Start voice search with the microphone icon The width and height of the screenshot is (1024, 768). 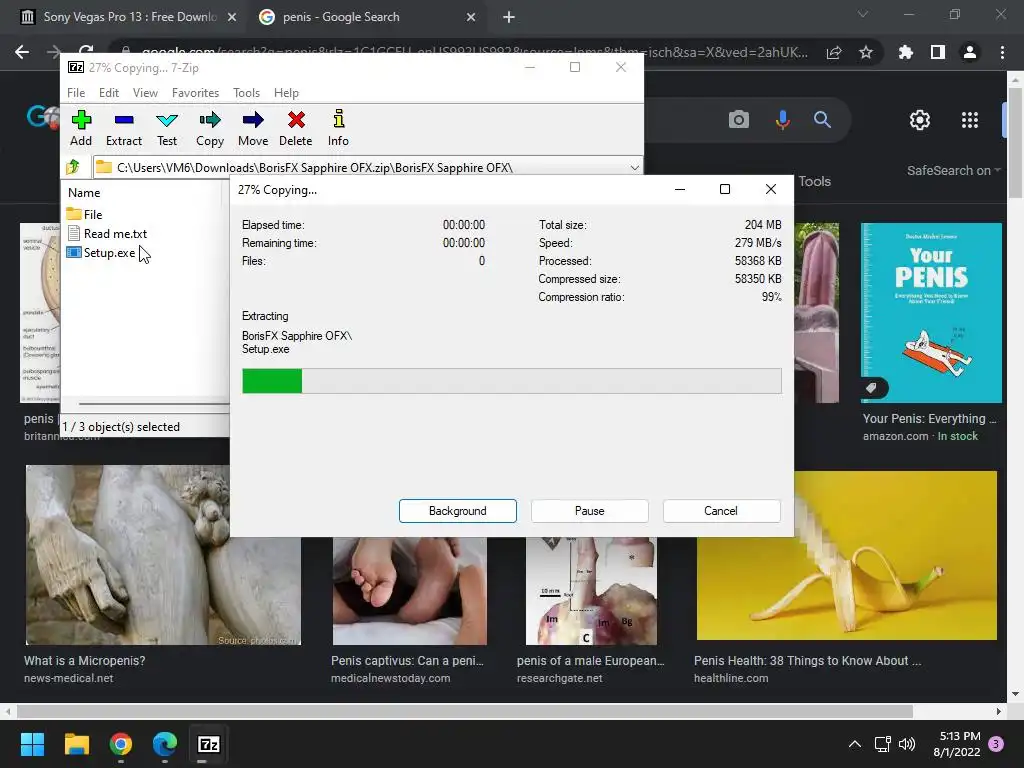pos(782,120)
